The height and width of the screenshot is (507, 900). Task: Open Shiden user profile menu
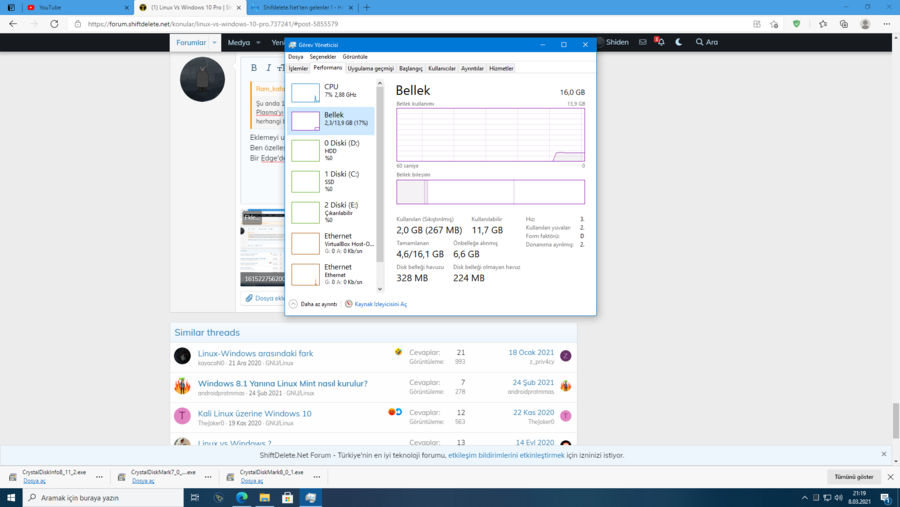coord(612,42)
